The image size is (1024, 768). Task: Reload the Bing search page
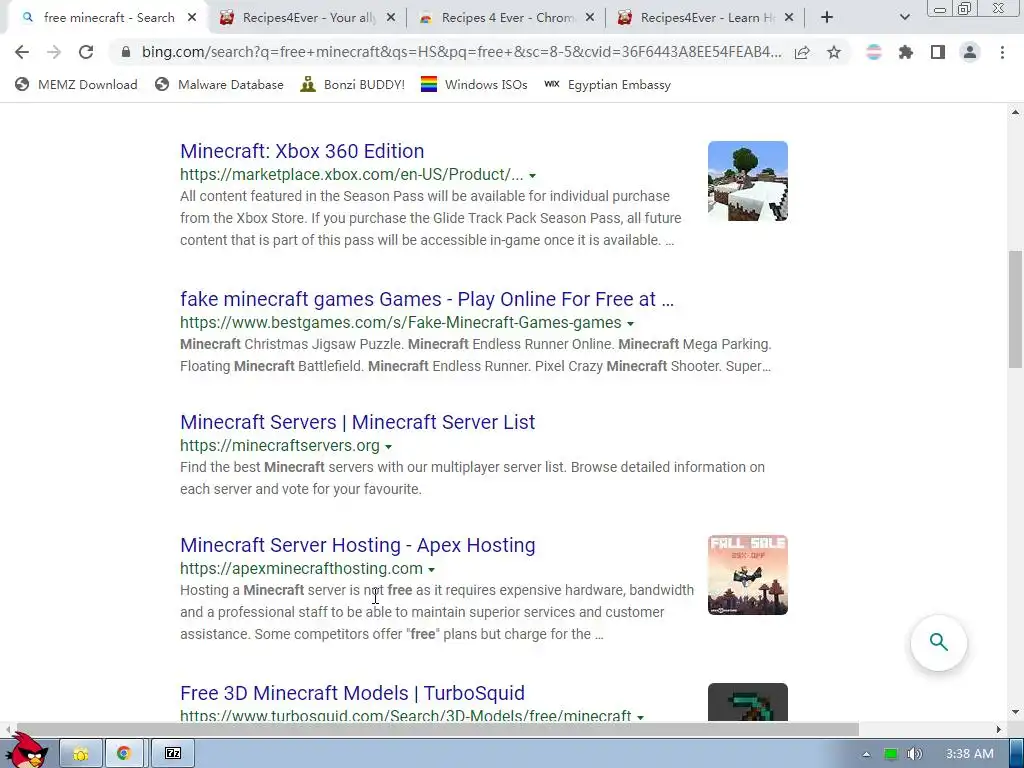pyautogui.click(x=86, y=52)
